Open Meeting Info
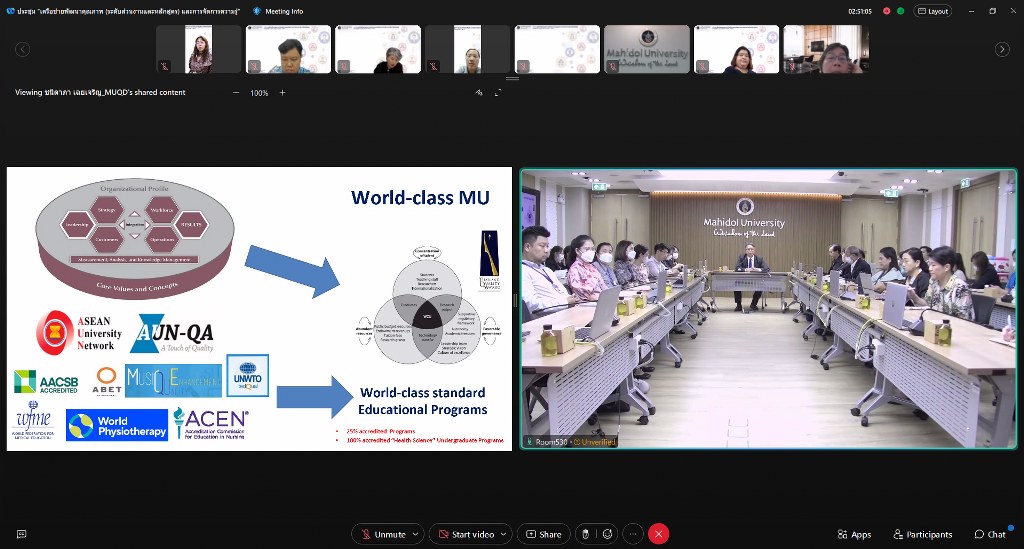 click(x=278, y=11)
